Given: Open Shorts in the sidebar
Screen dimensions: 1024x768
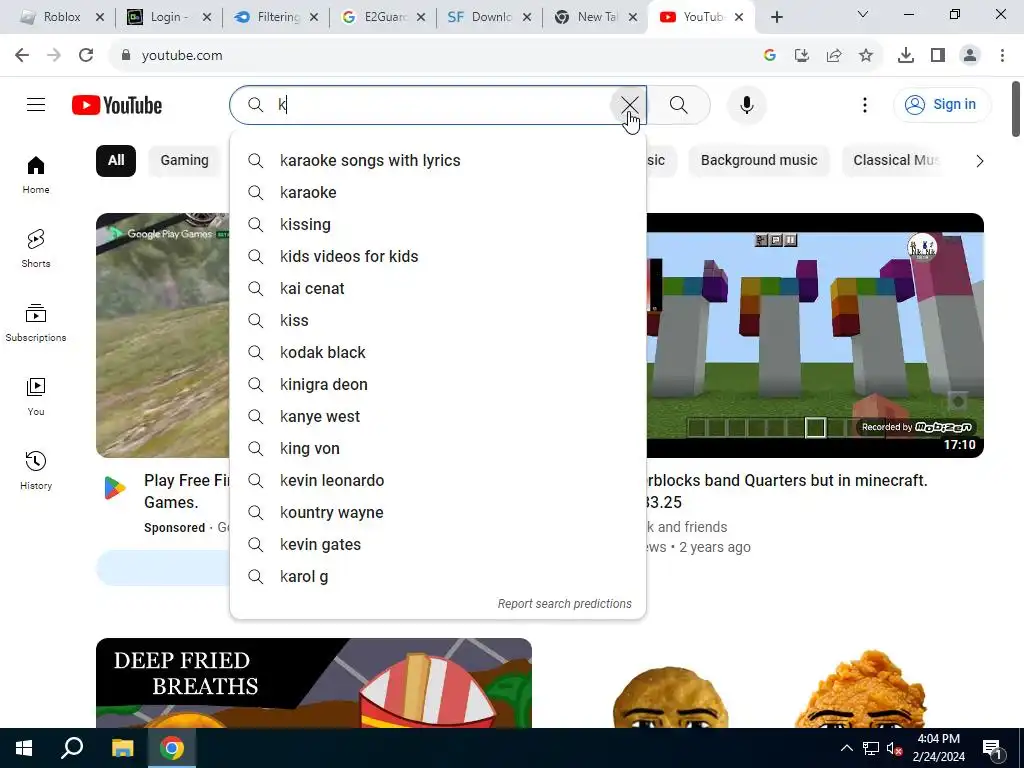Looking at the screenshot, I should pyautogui.click(x=36, y=249).
